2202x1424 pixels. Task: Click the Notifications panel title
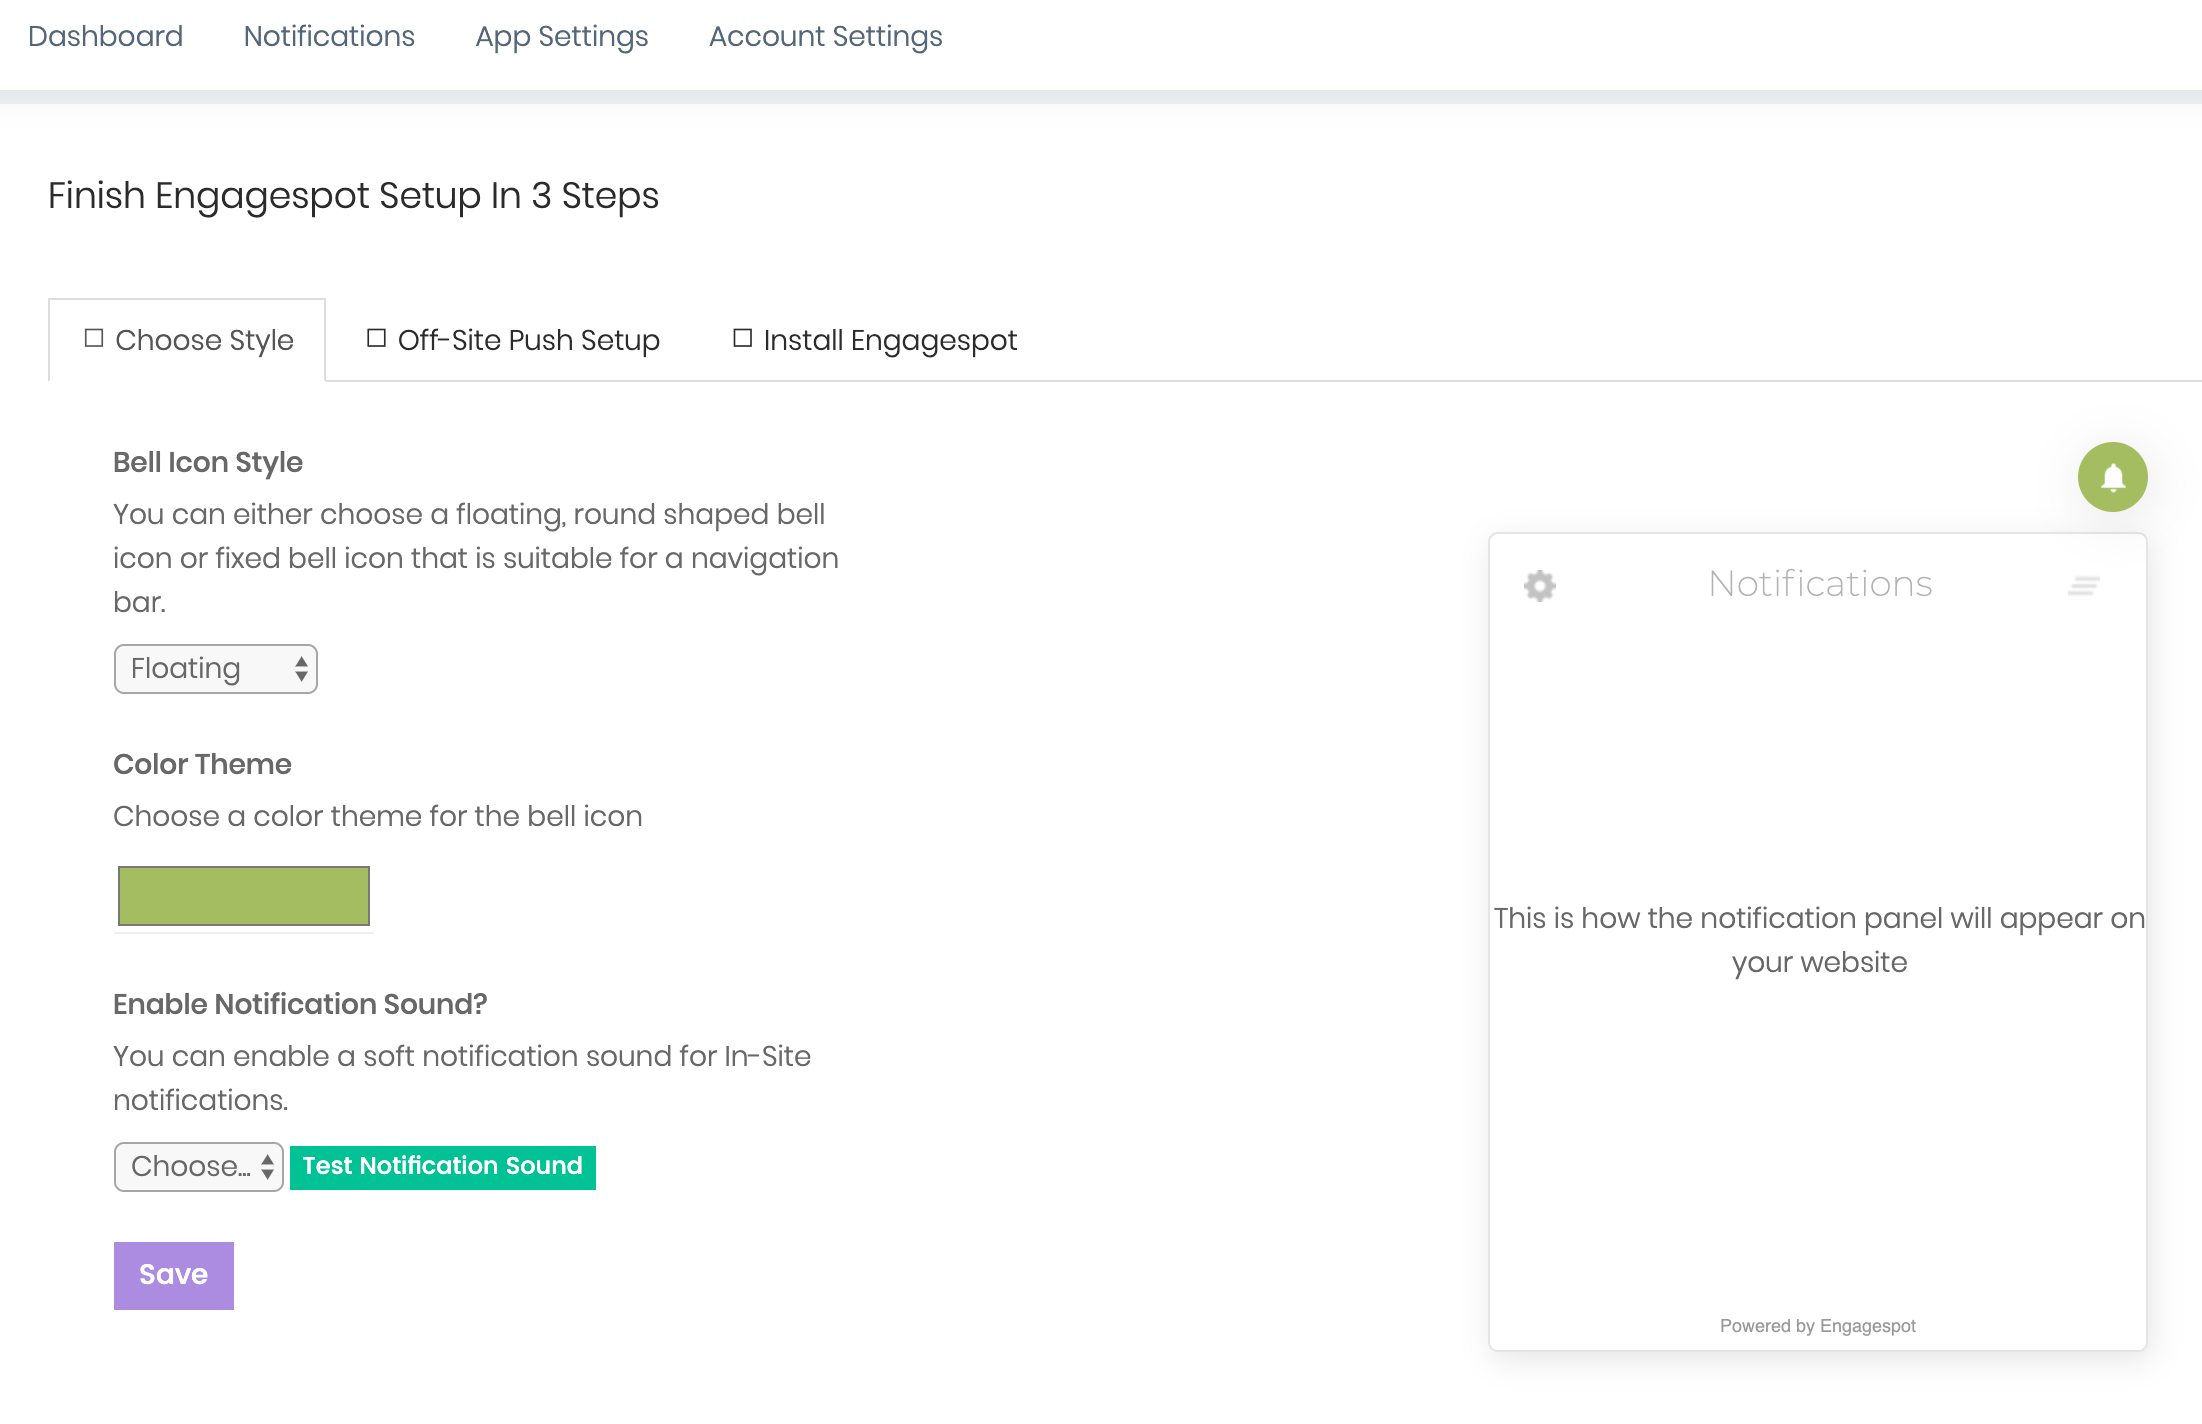[1820, 584]
